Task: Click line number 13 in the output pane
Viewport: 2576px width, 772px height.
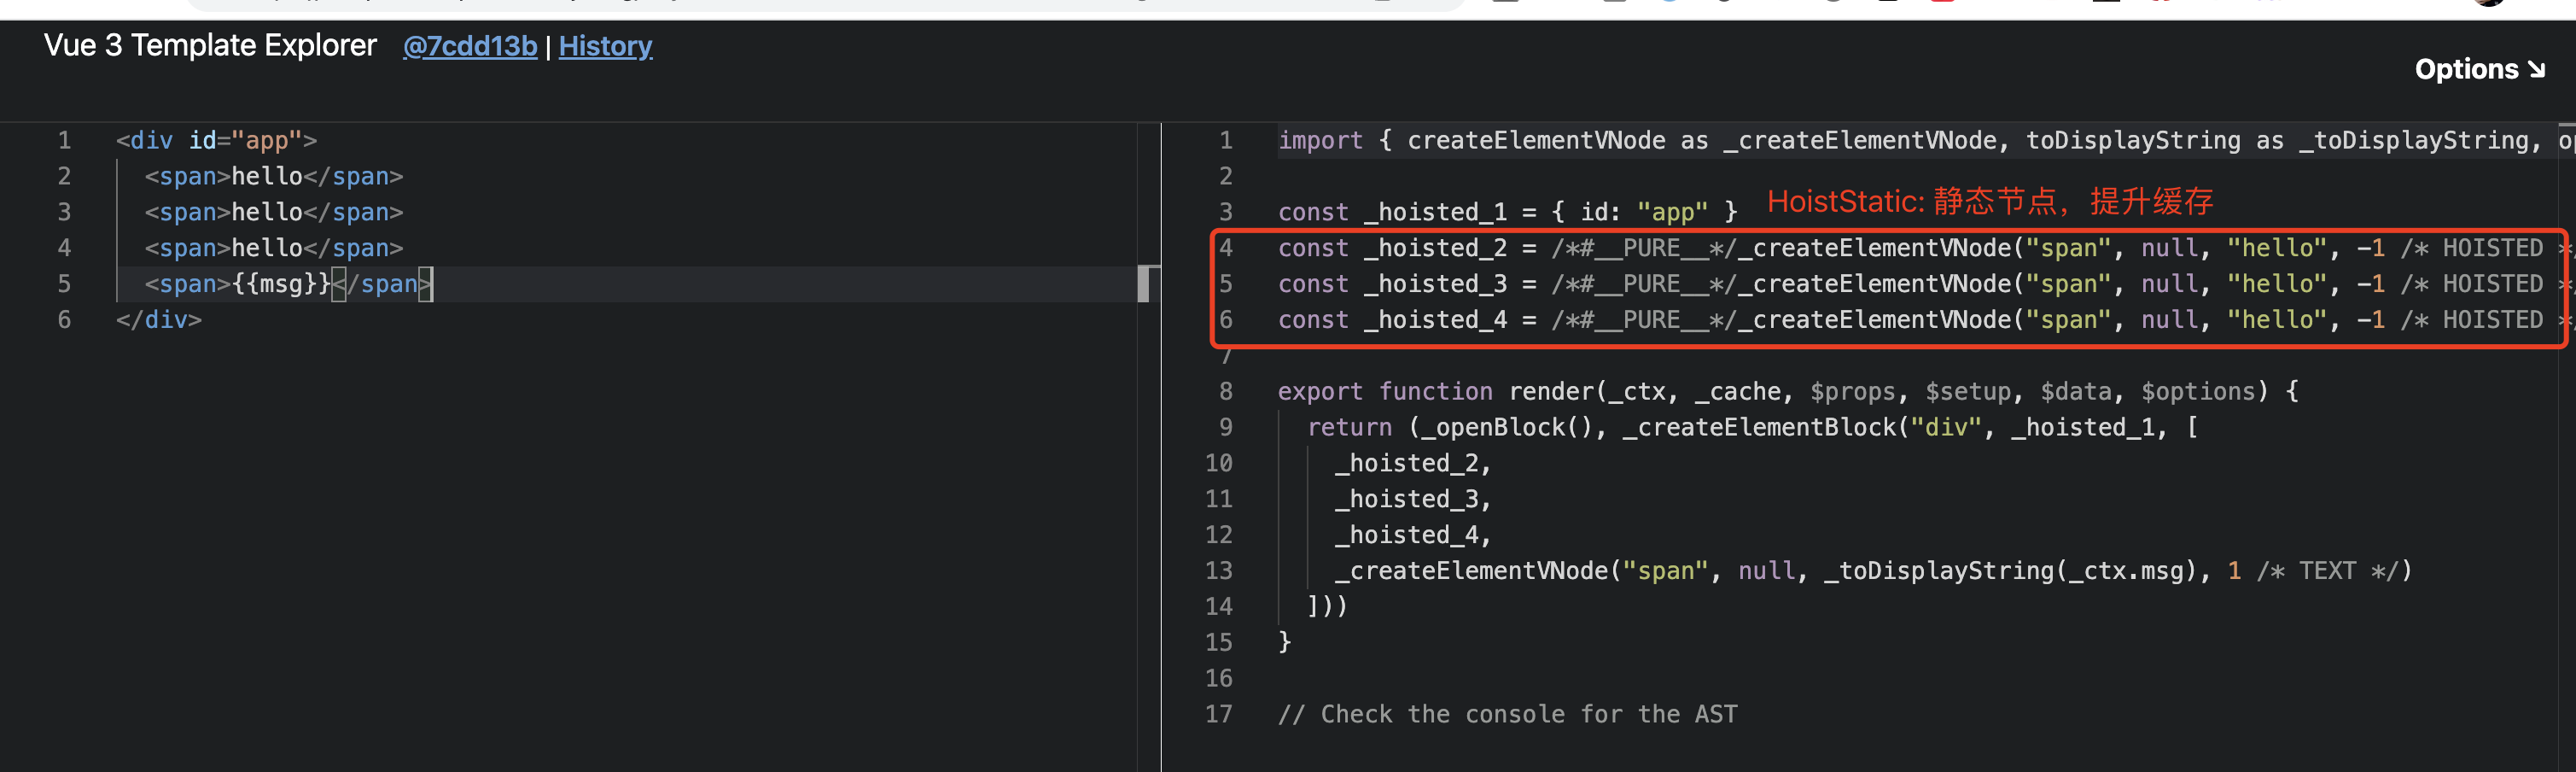Action: click(1218, 571)
